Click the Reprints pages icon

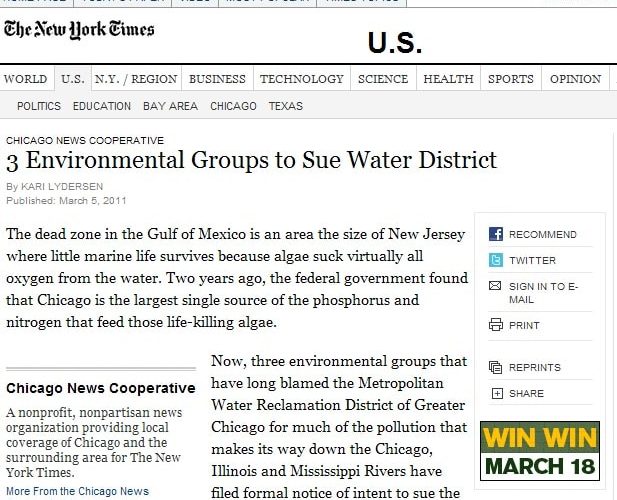click(x=495, y=367)
